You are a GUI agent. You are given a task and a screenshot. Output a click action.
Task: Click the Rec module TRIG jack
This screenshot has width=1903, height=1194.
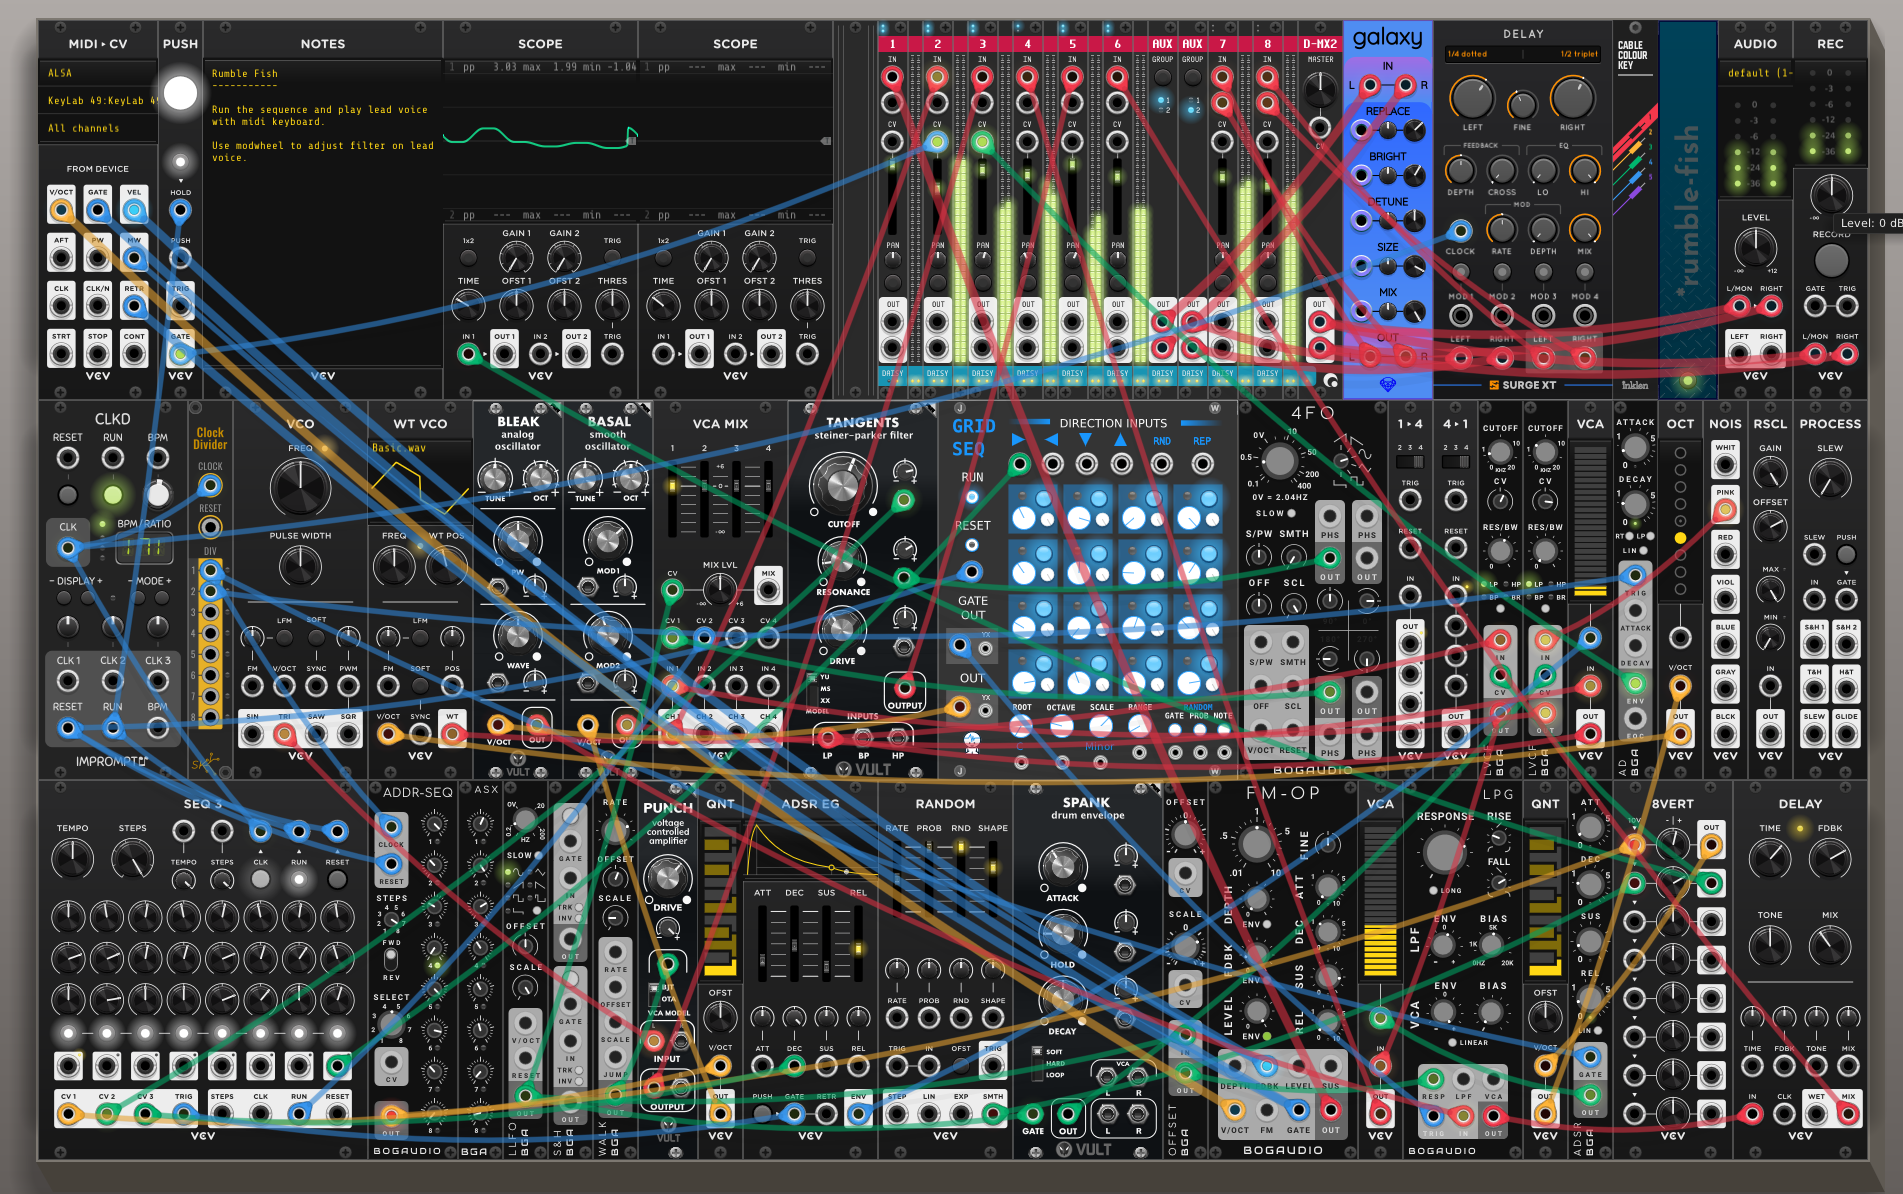(x=1847, y=306)
